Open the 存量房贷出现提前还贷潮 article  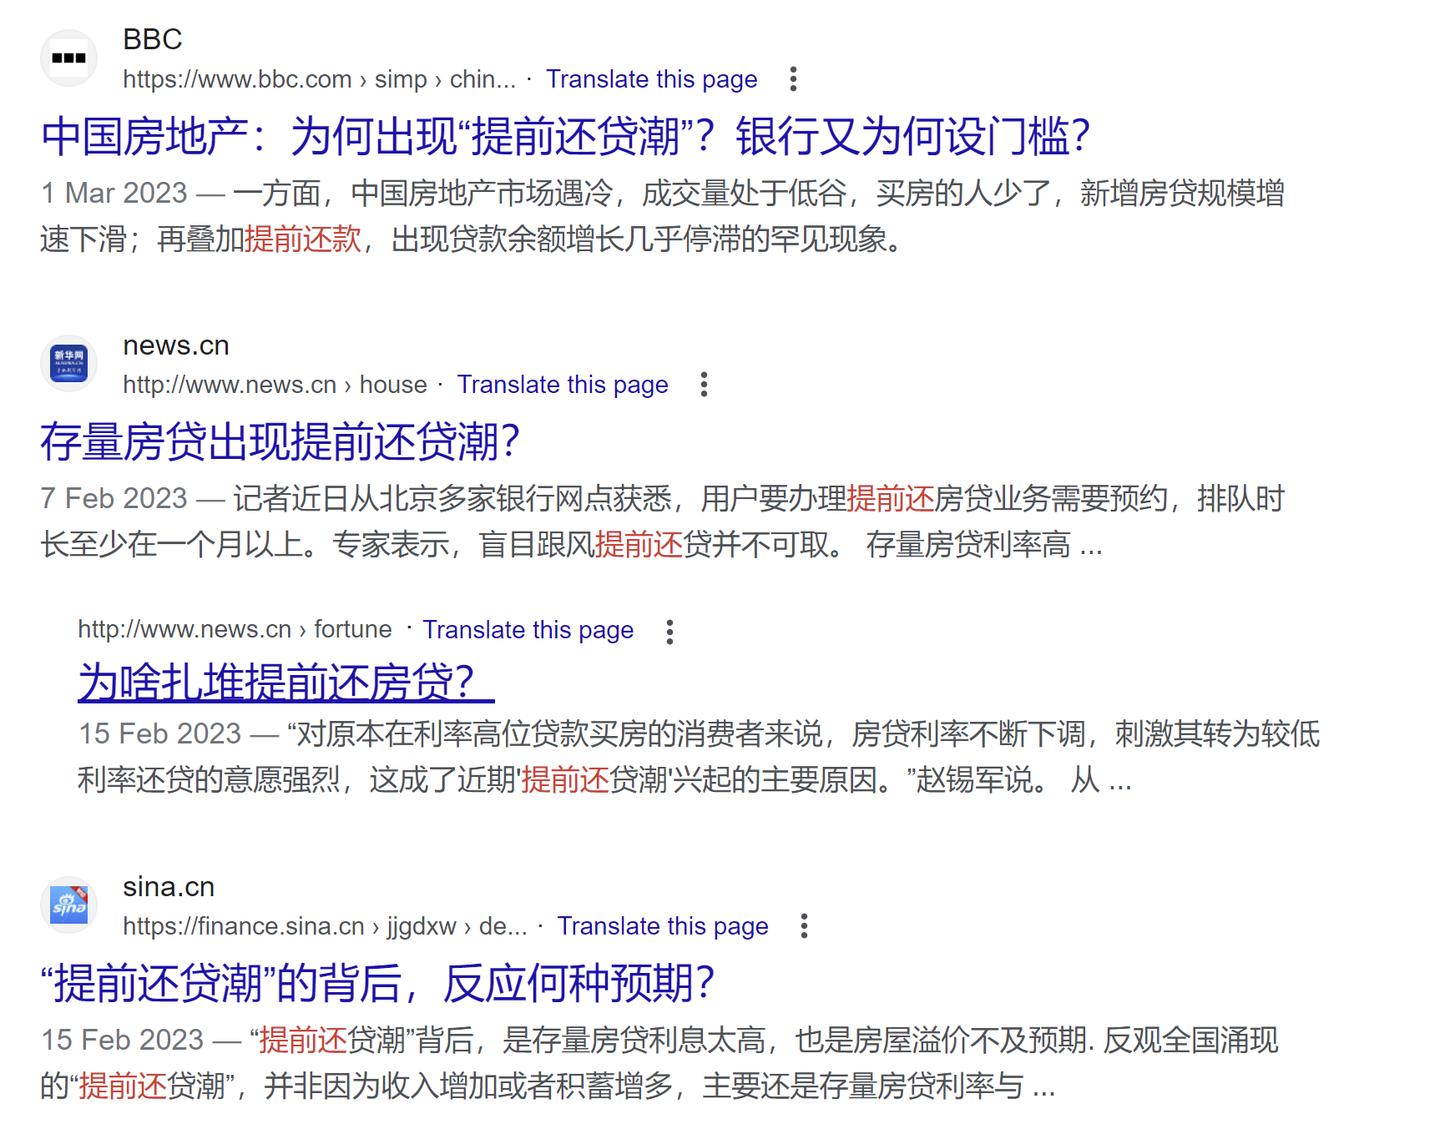click(283, 440)
